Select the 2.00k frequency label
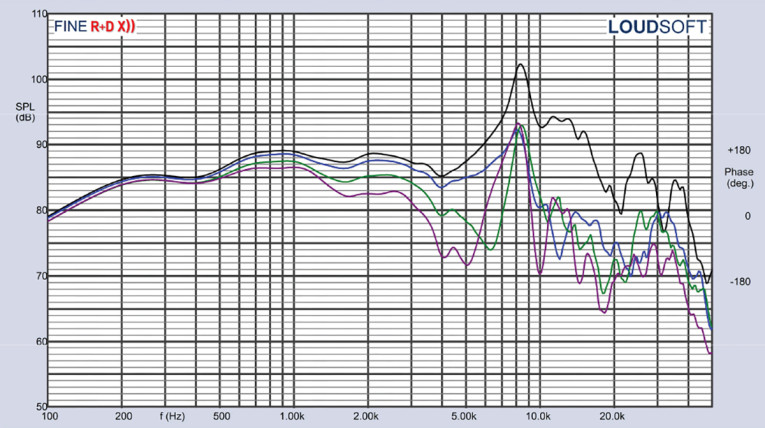Image resolution: width=765 pixels, height=428 pixels. coord(366,415)
